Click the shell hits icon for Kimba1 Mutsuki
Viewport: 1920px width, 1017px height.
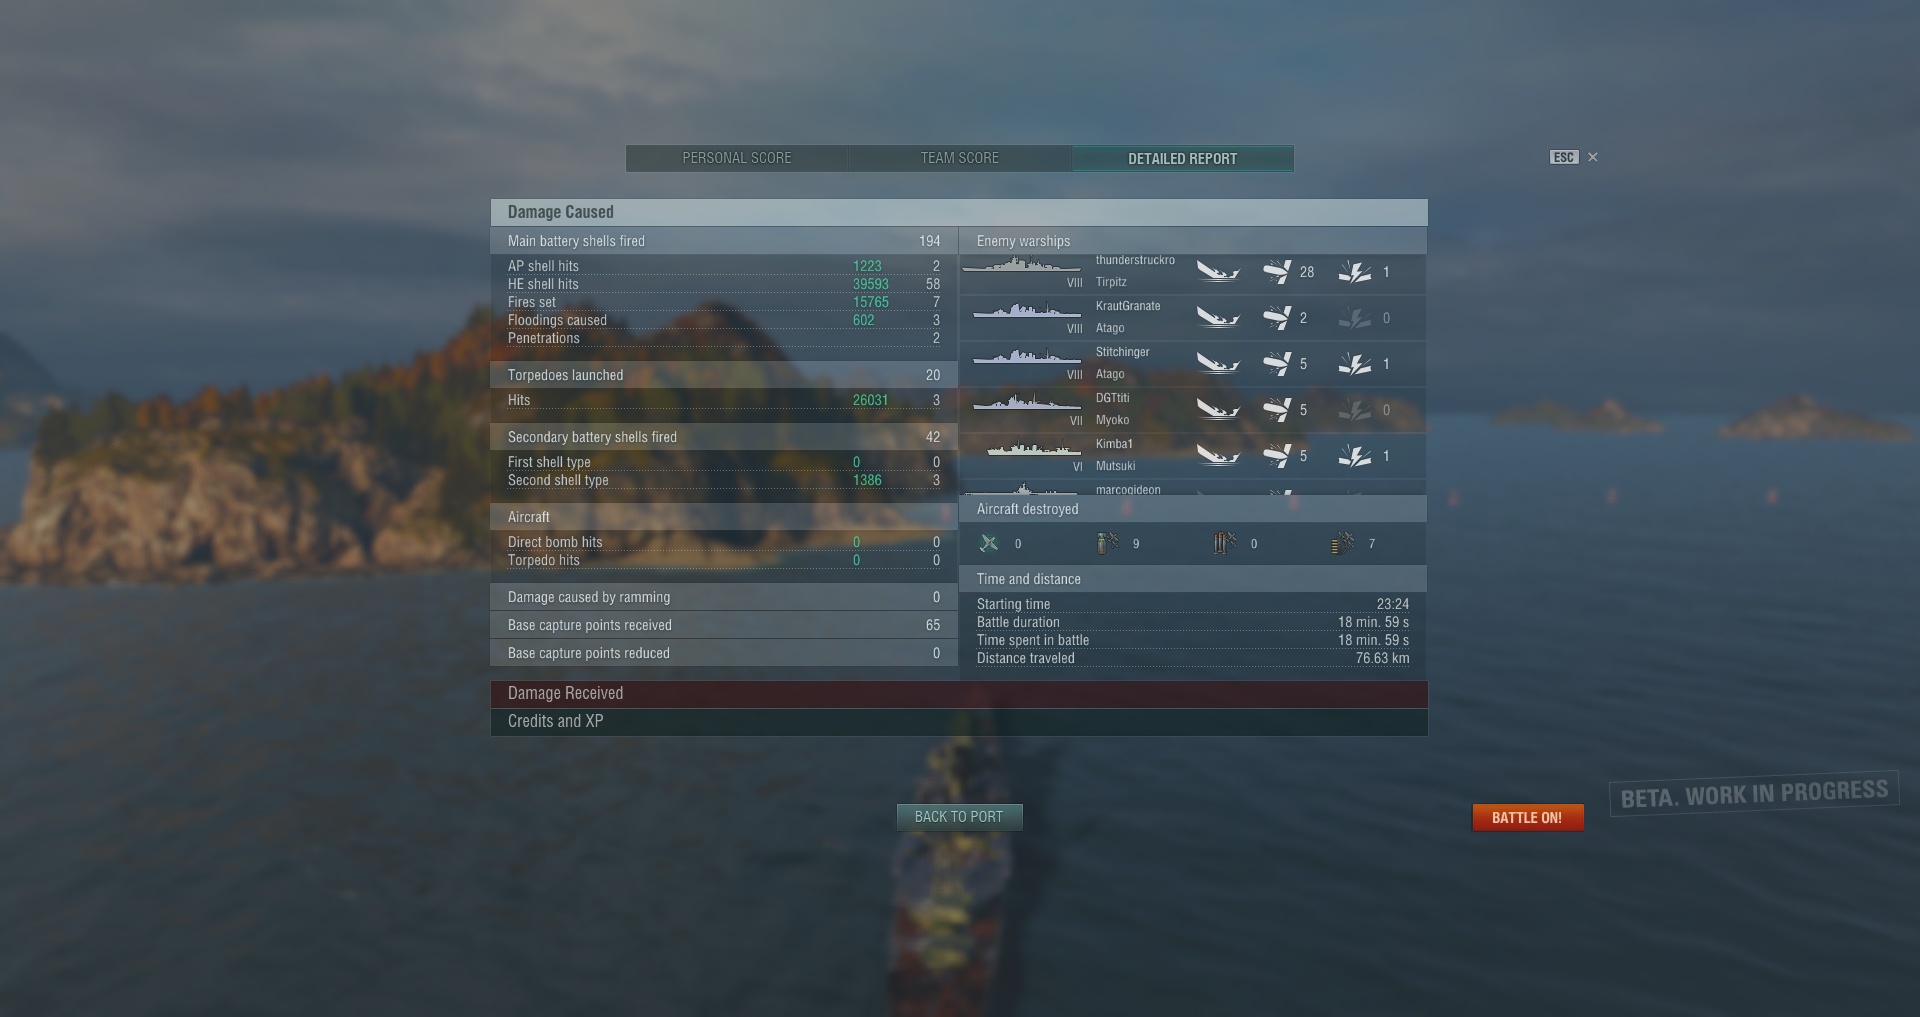coord(1277,456)
